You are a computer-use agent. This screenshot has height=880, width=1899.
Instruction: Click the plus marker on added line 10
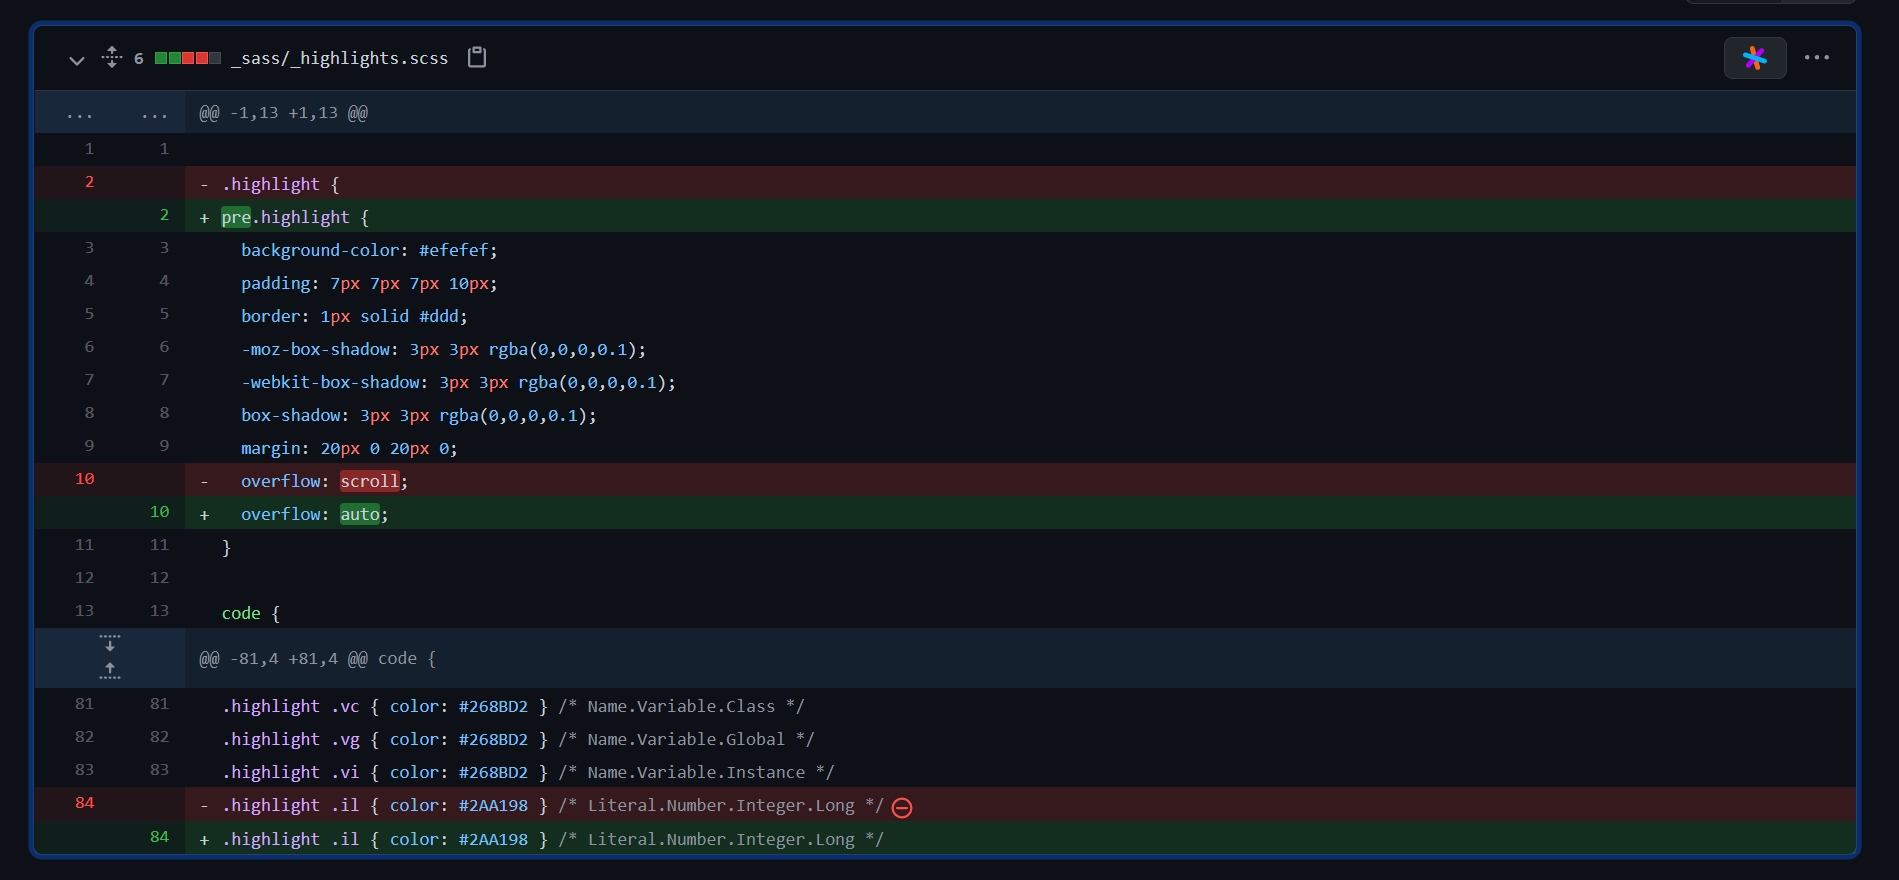pyautogui.click(x=204, y=515)
